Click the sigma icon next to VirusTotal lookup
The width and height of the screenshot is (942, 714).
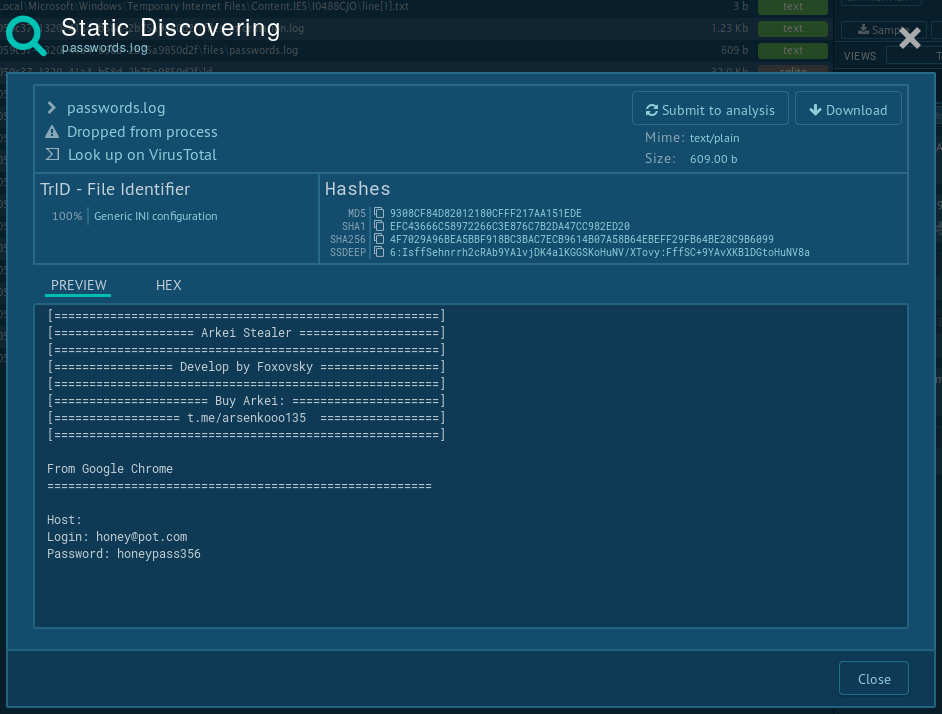(52, 155)
